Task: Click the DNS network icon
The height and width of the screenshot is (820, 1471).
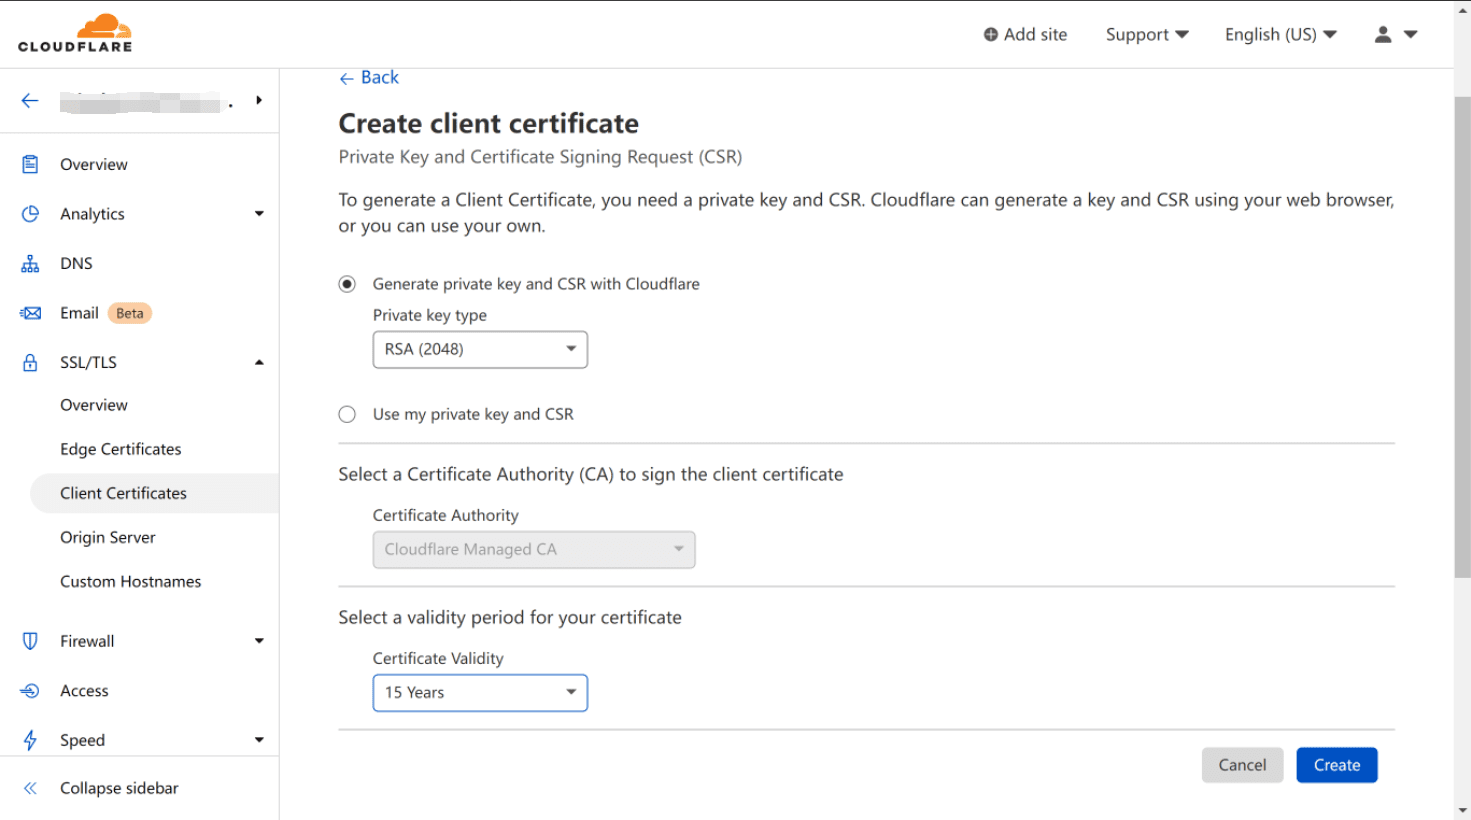Action: [x=30, y=264]
